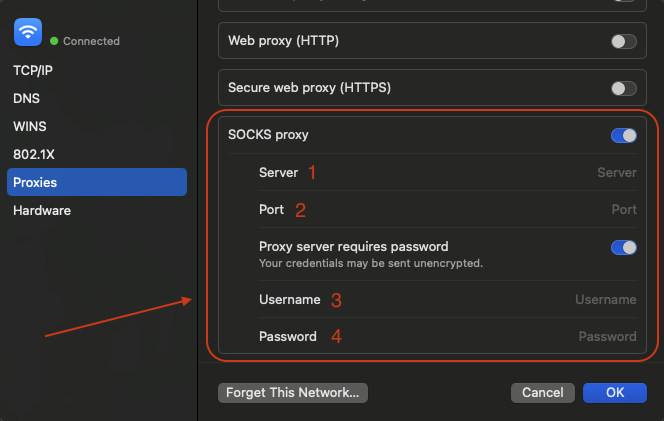Click the blue Wi-Fi network icon
This screenshot has width=664, height=421.
point(27,33)
